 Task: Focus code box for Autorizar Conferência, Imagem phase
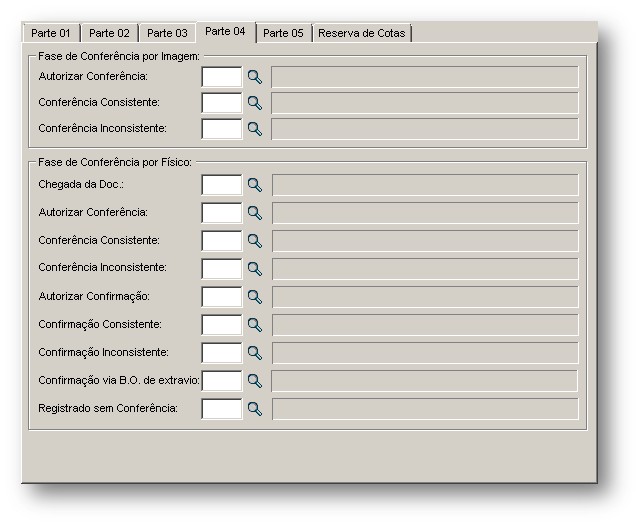click(x=222, y=77)
